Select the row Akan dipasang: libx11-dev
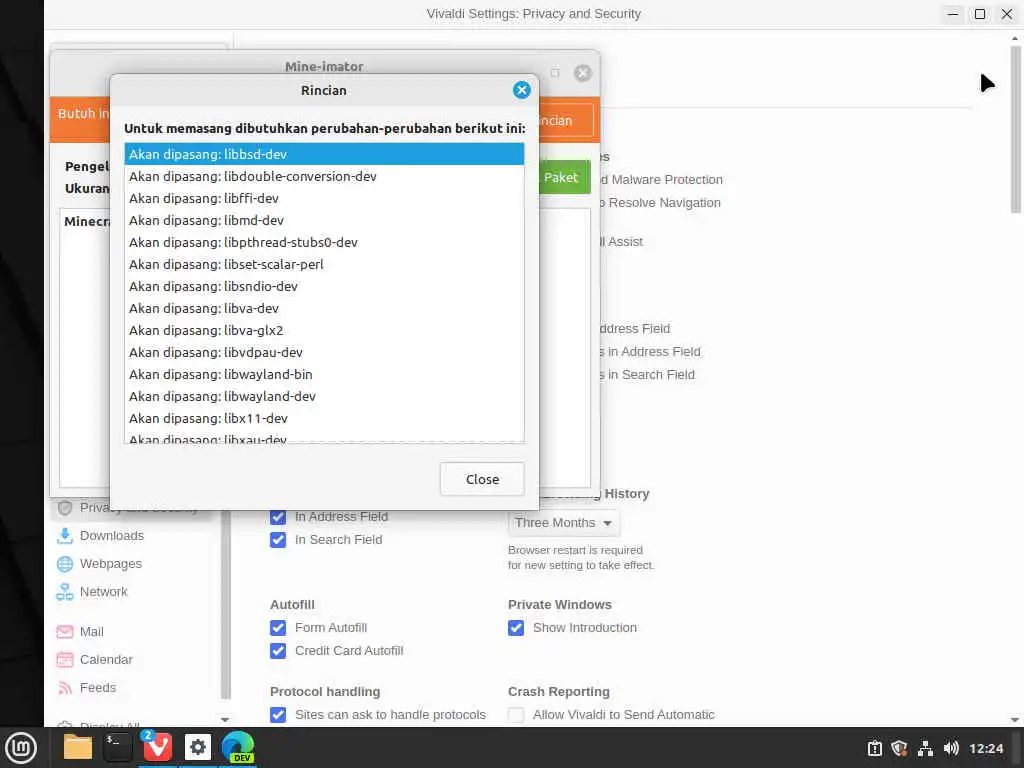The image size is (1024, 768). (x=324, y=419)
